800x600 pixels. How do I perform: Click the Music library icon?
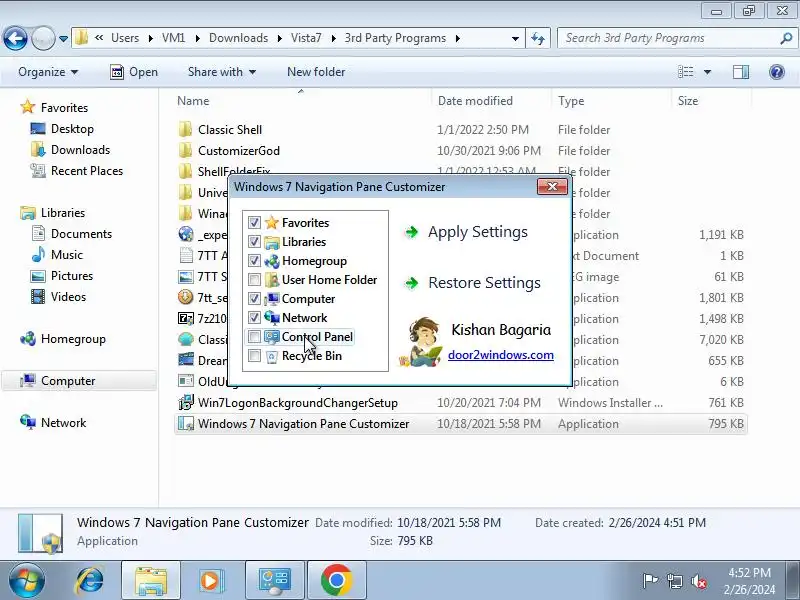(38, 255)
